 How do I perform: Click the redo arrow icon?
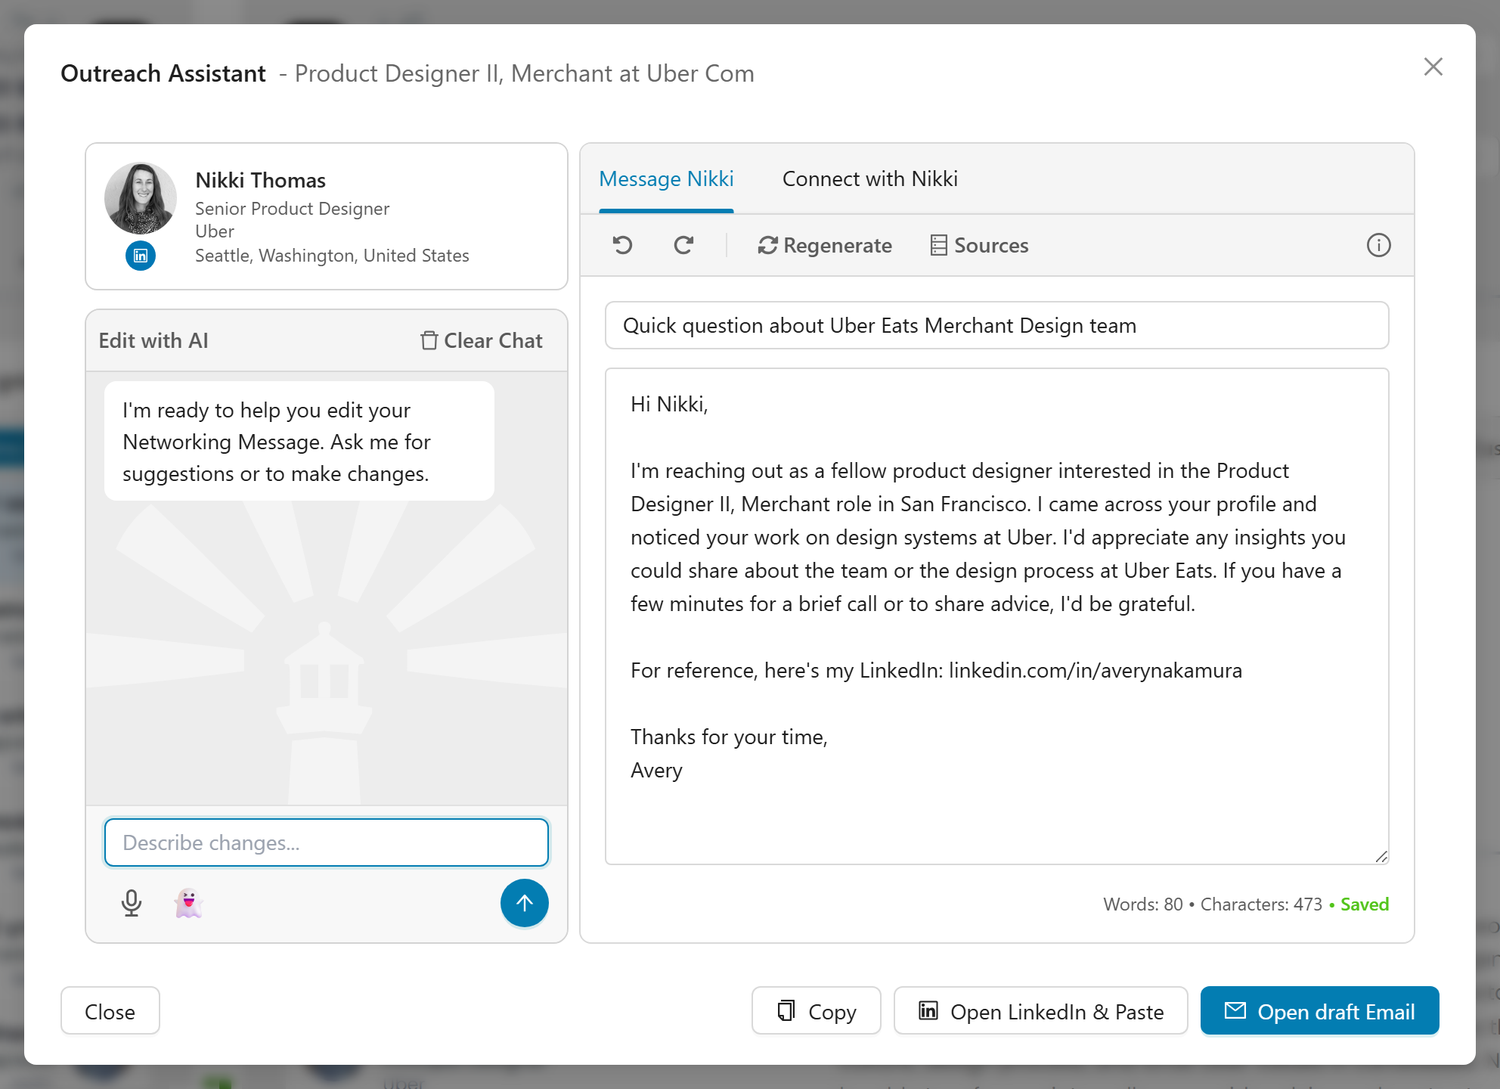pos(684,245)
